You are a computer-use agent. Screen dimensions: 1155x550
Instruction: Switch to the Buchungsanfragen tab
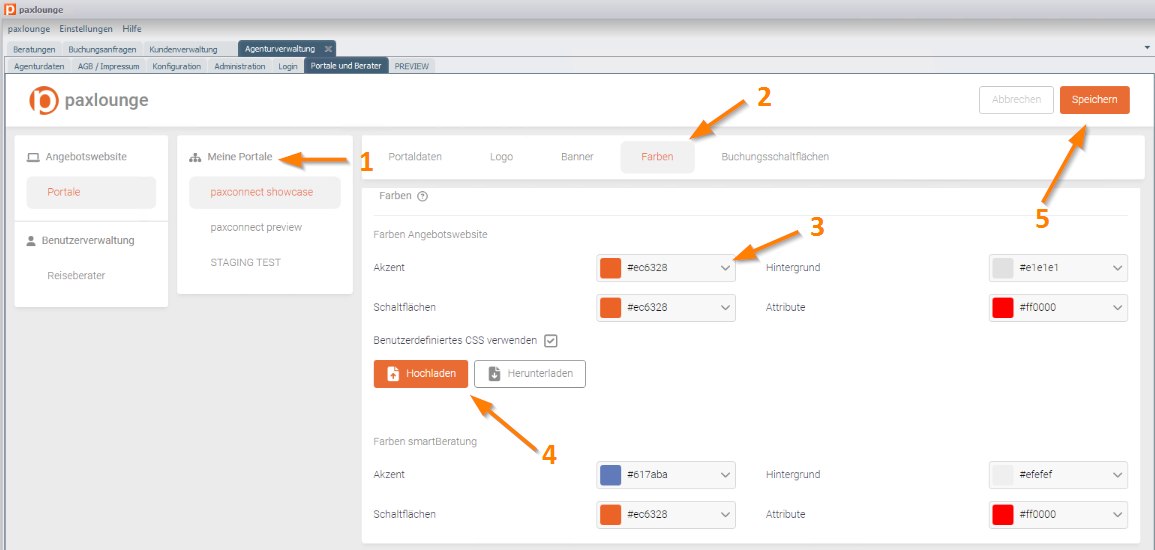102,49
